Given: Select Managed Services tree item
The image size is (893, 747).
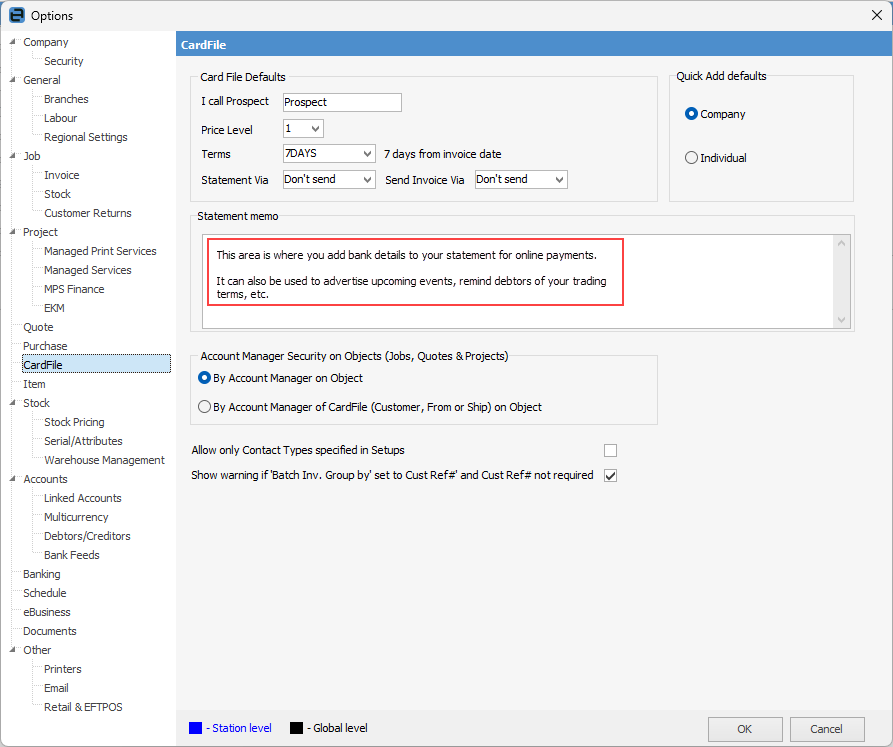Looking at the screenshot, I should pos(88,270).
